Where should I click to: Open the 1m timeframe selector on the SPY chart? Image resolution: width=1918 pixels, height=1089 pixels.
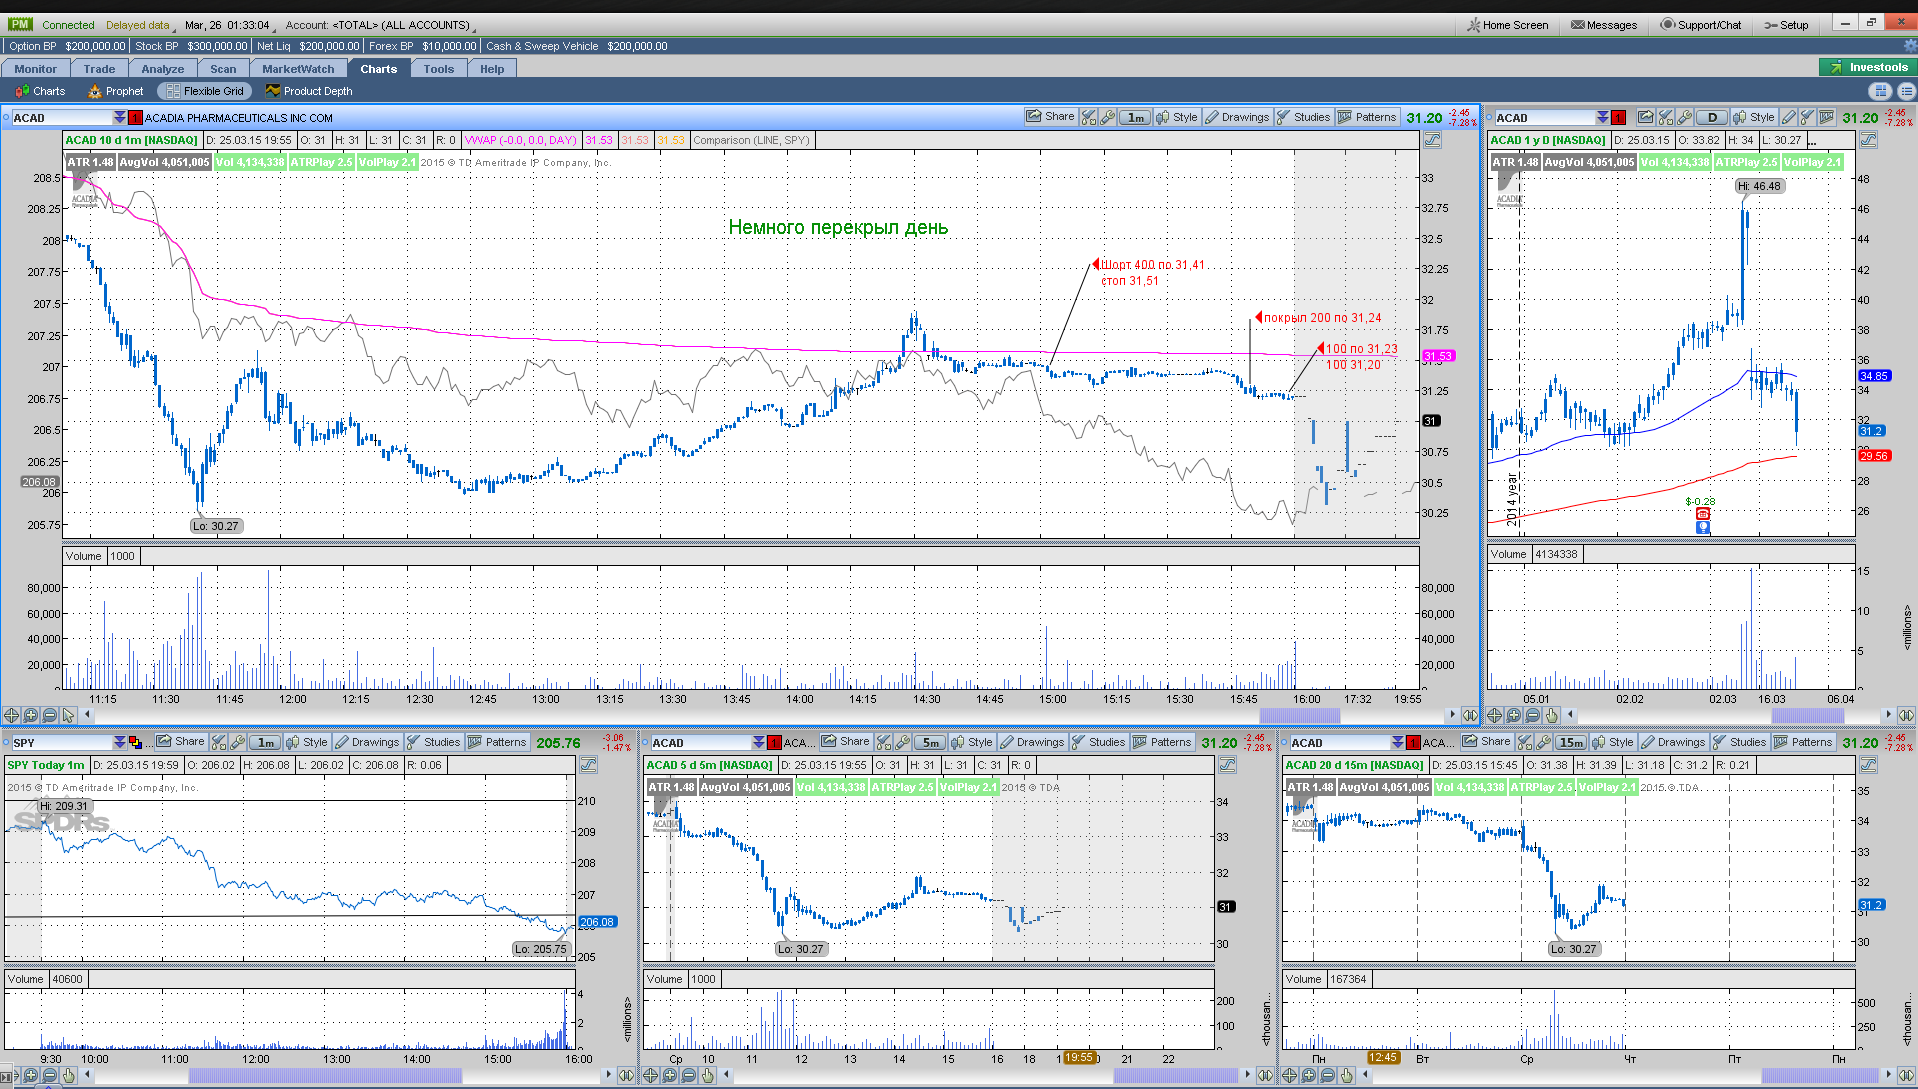point(265,742)
